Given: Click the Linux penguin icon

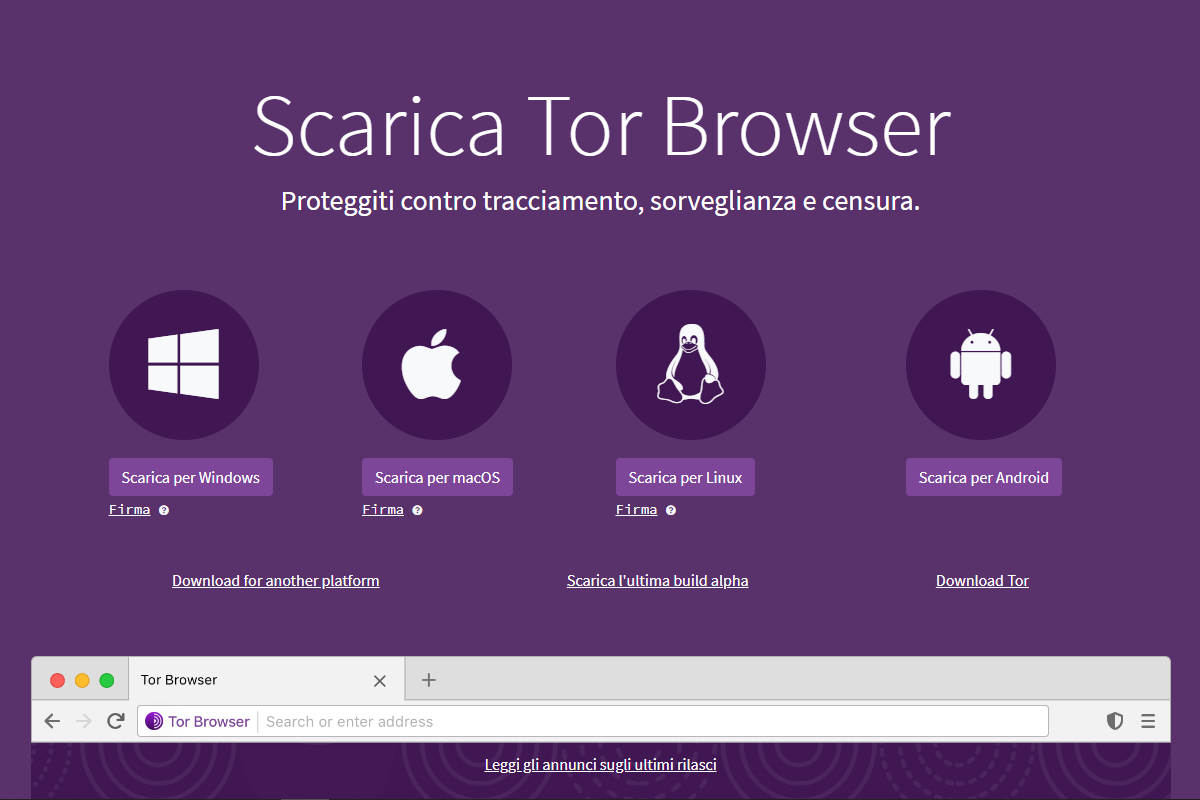Looking at the screenshot, I should pos(690,364).
